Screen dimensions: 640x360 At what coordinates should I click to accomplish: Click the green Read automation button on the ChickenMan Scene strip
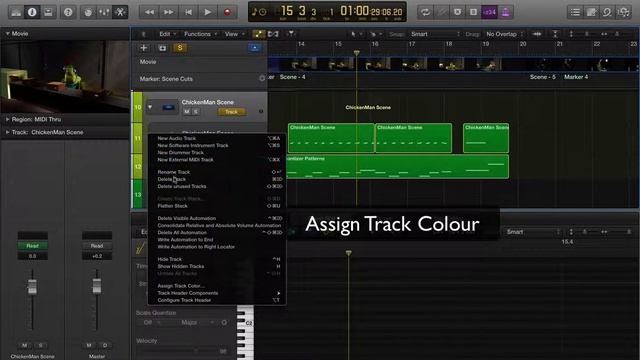[x=32, y=246]
